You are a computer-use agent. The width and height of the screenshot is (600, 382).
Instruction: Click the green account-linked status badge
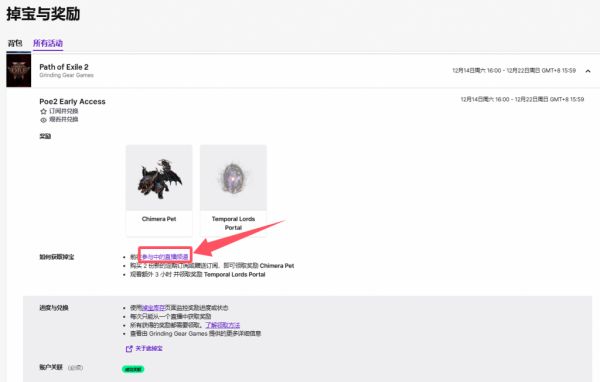(x=133, y=369)
